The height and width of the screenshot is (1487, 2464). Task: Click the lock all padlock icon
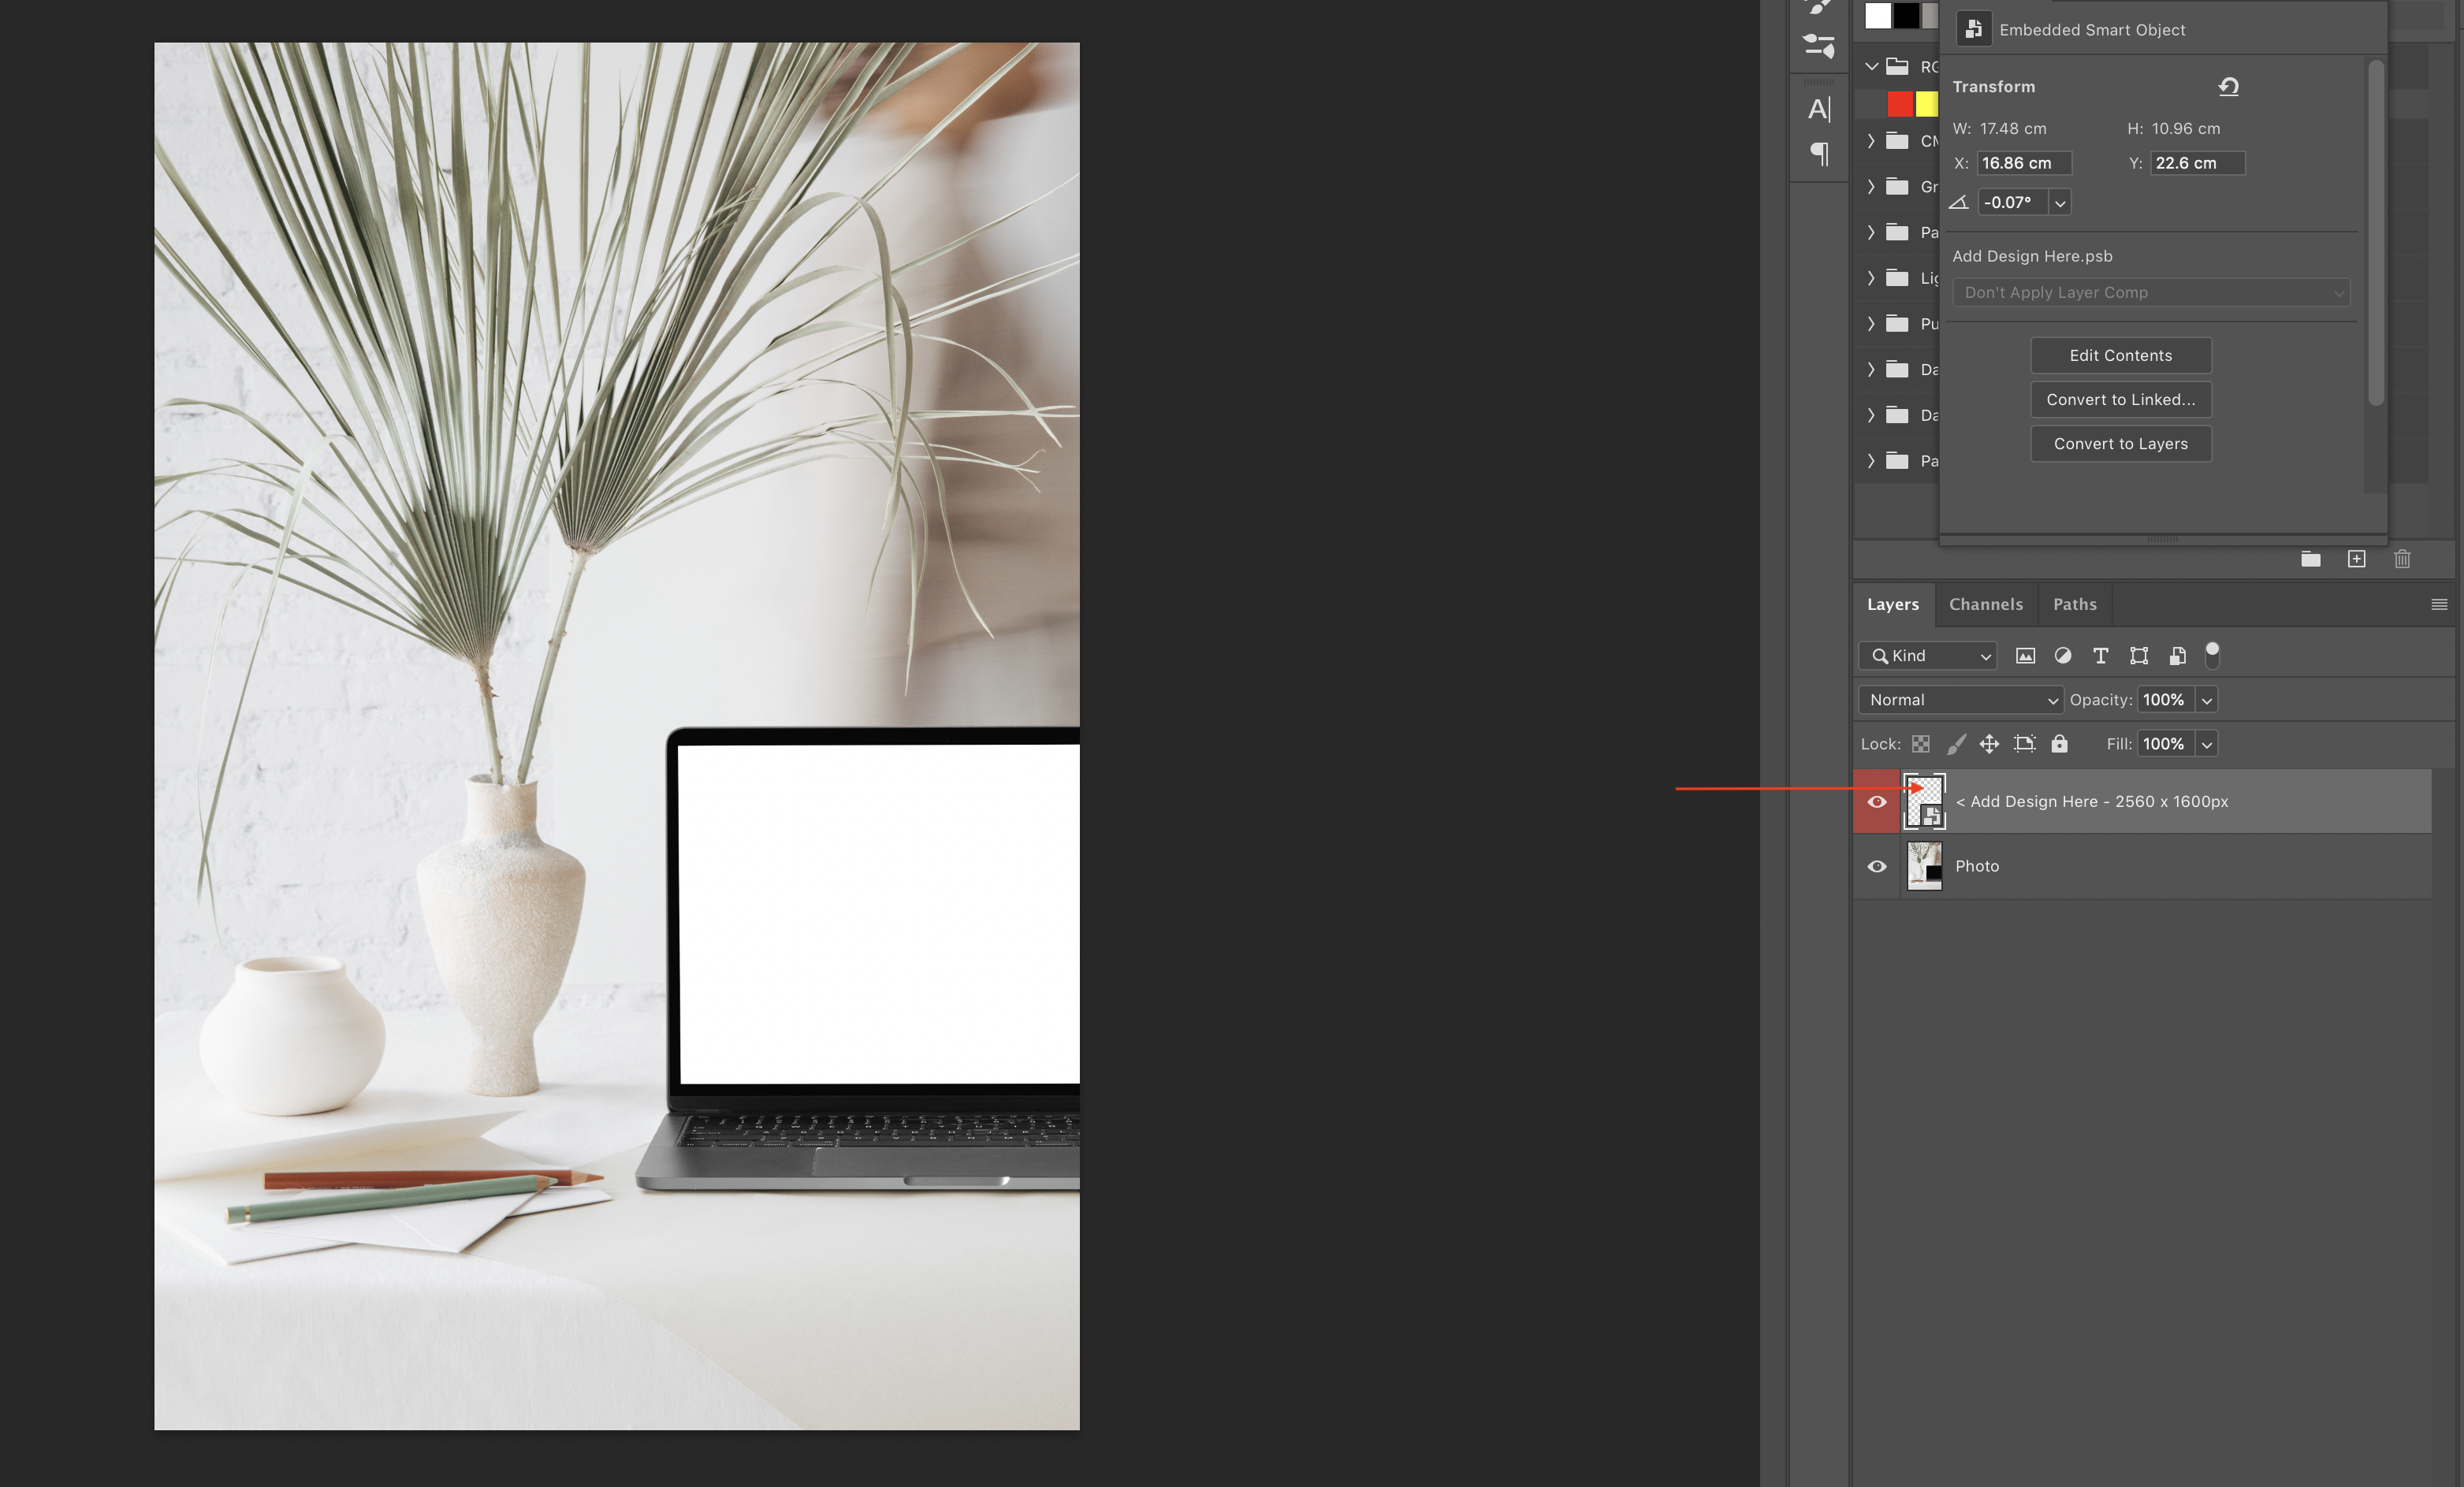tap(2059, 744)
